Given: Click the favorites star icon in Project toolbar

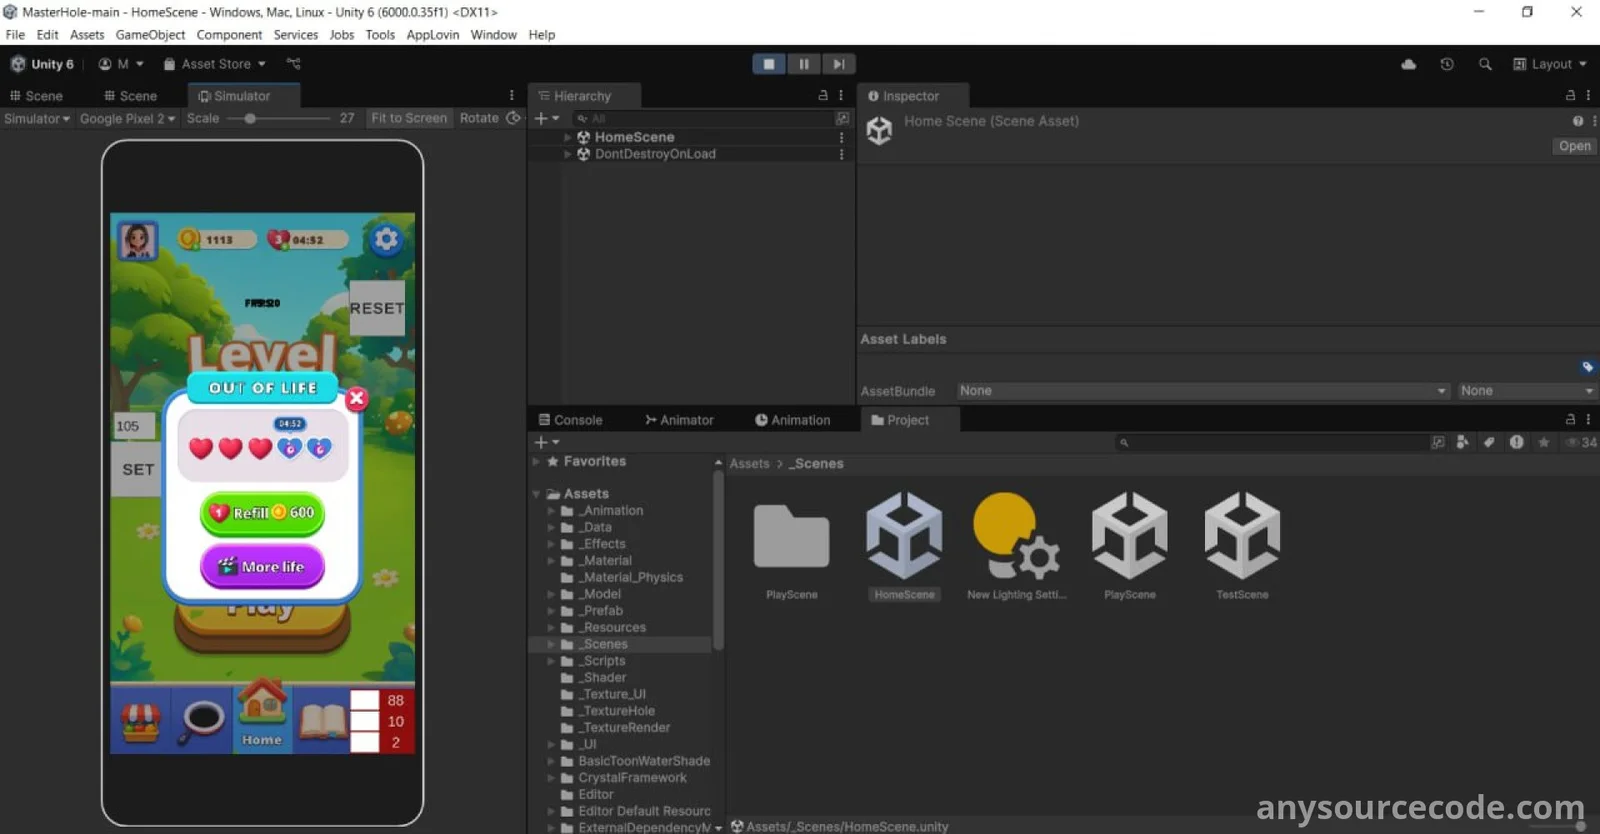Looking at the screenshot, I should 1544,442.
